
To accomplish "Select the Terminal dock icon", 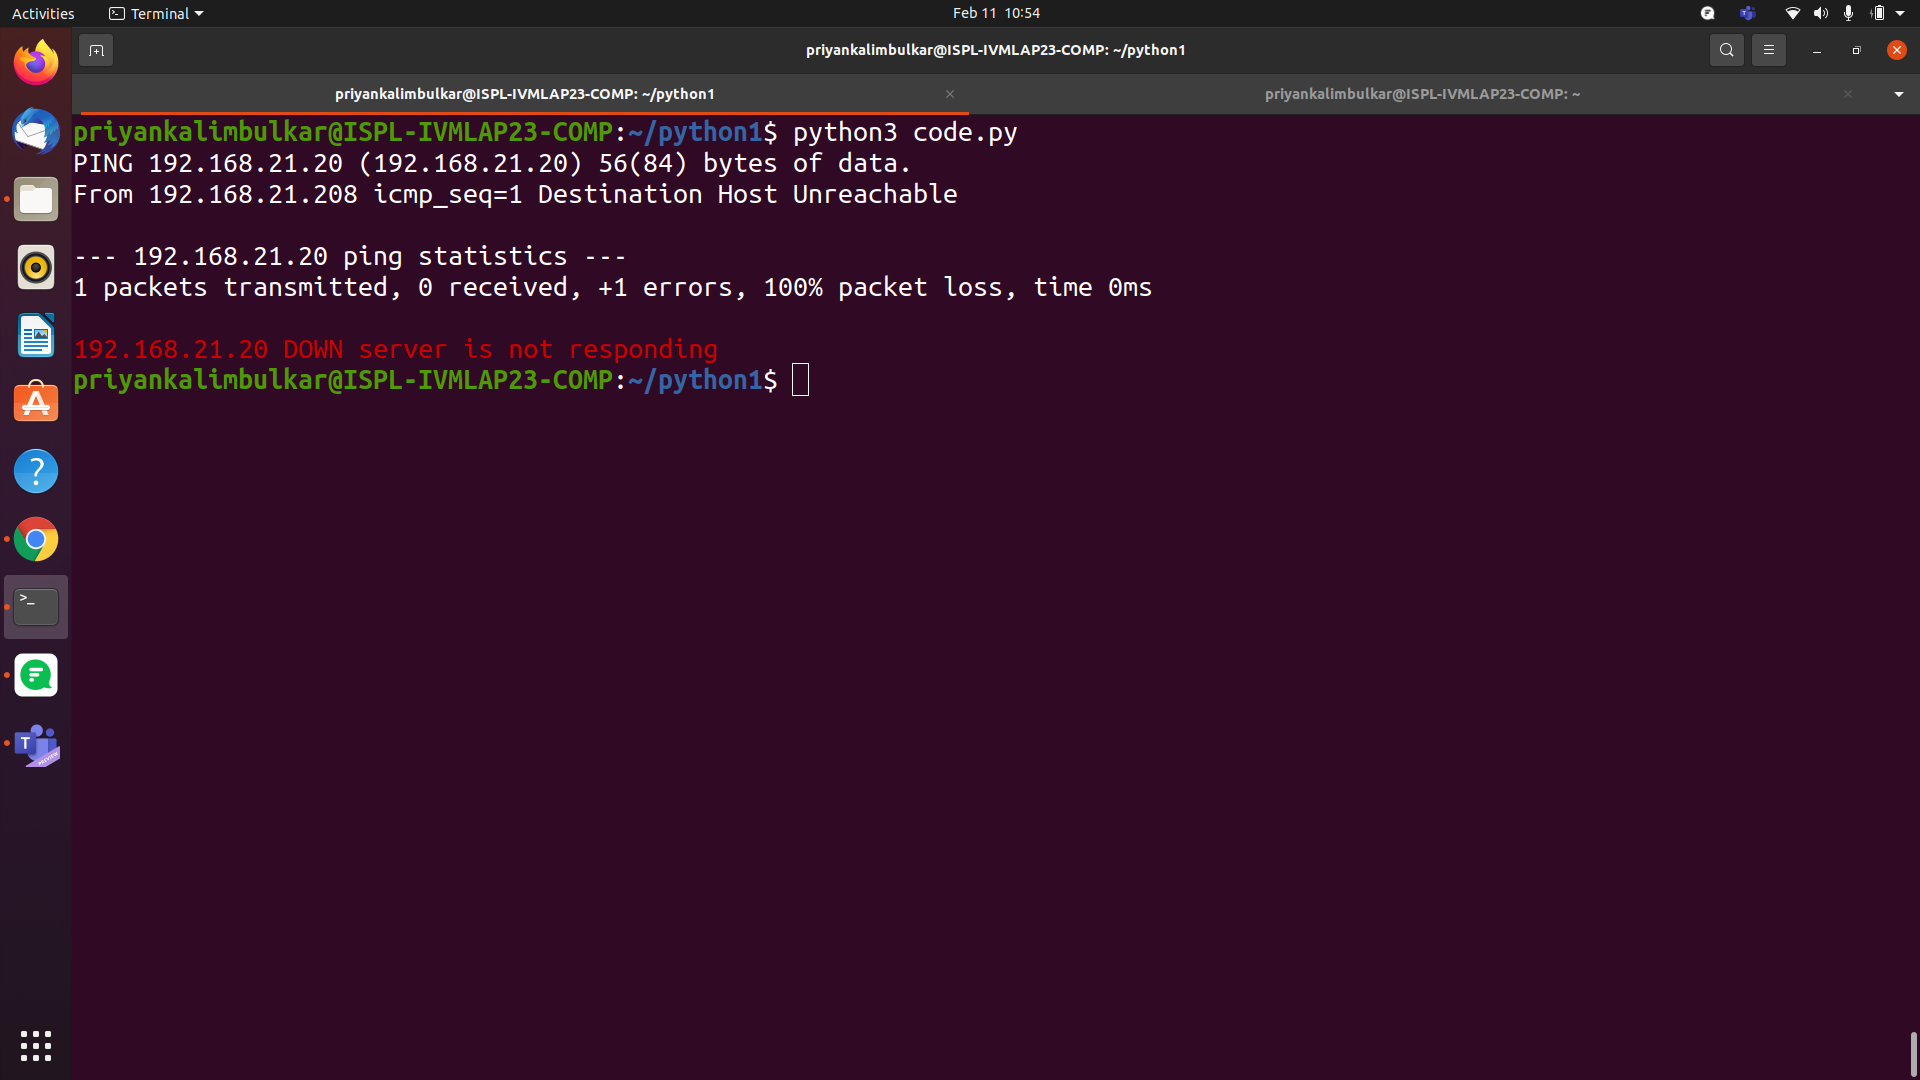I will coord(36,607).
